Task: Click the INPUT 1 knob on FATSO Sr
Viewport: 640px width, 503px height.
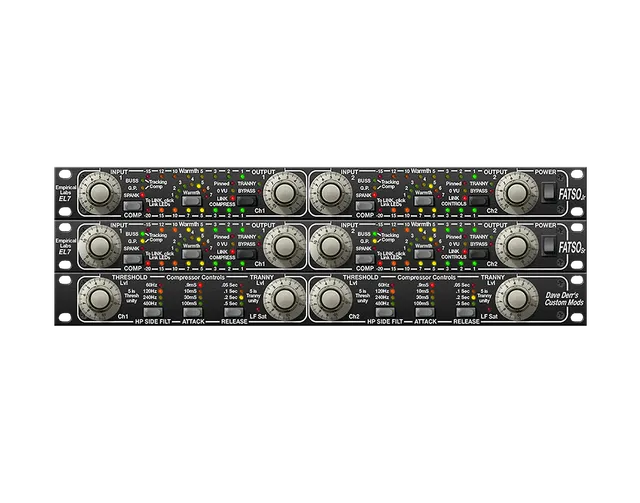Action: coord(100,246)
